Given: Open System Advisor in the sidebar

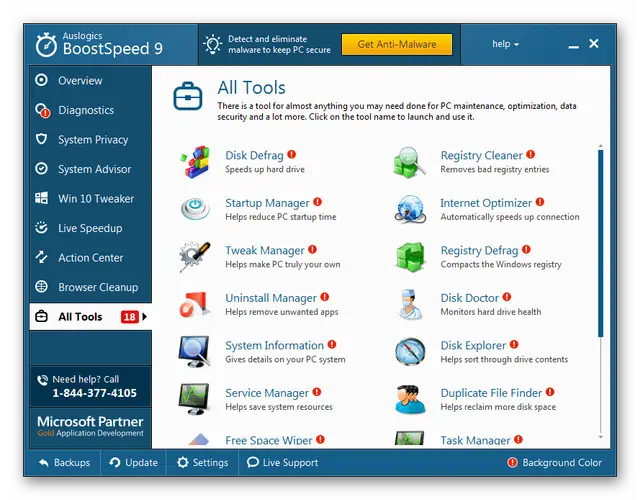Looking at the screenshot, I should tap(91, 169).
